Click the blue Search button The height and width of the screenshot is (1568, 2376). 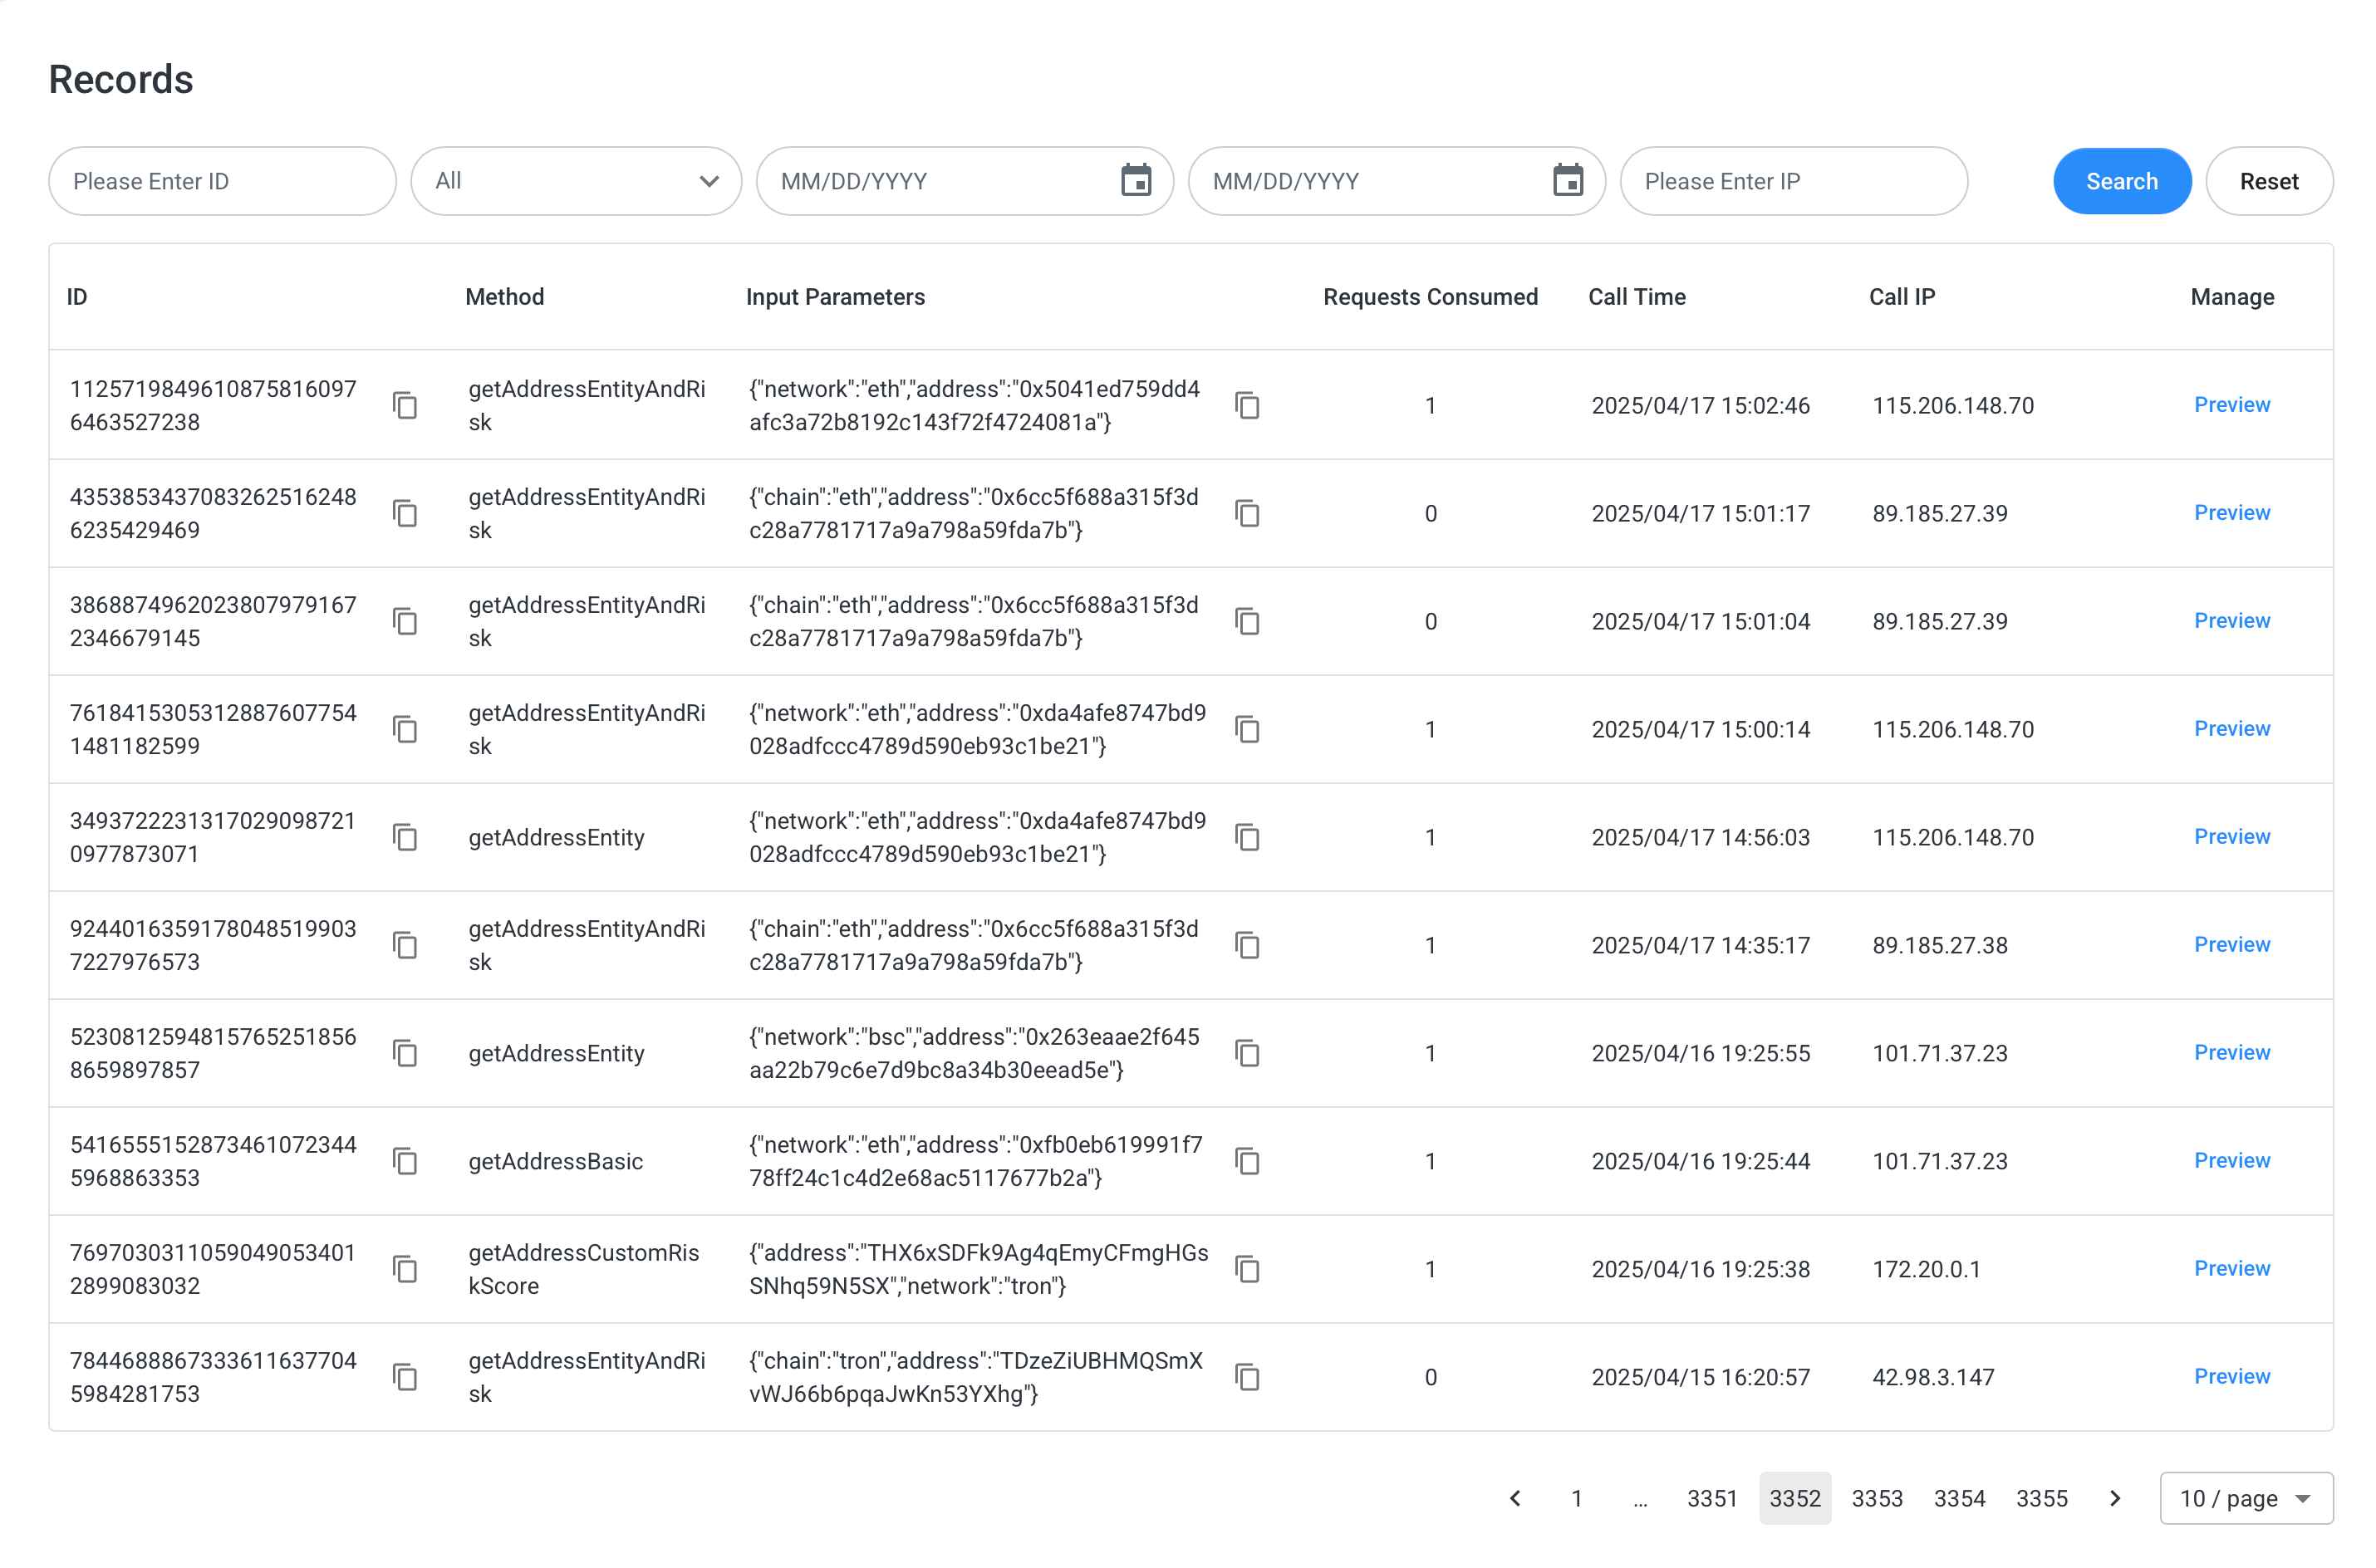click(2121, 181)
